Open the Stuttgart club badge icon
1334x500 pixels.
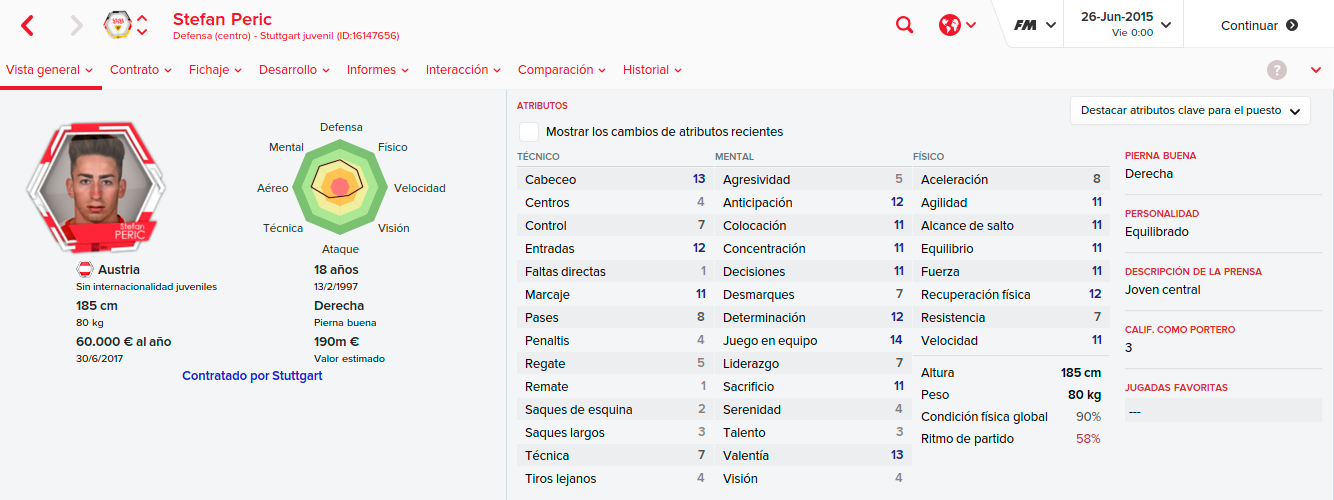click(x=118, y=25)
